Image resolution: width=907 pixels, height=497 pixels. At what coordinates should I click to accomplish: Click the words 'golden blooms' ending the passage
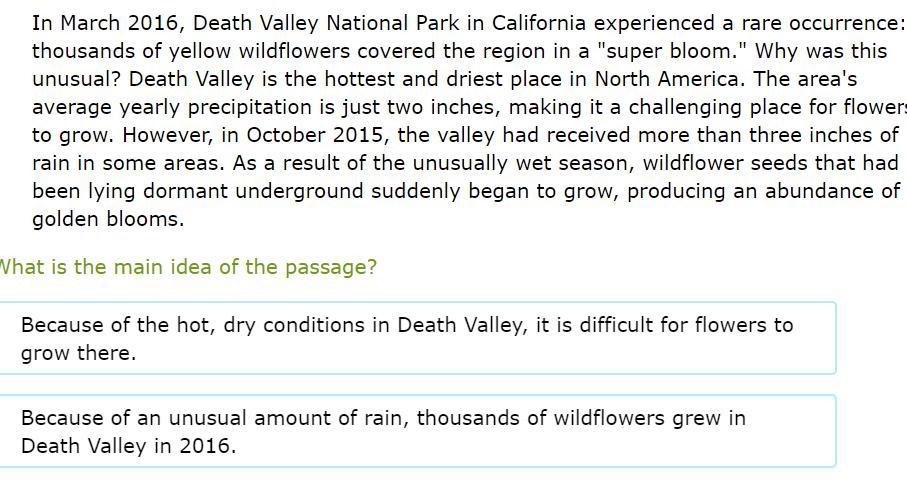(x=107, y=219)
